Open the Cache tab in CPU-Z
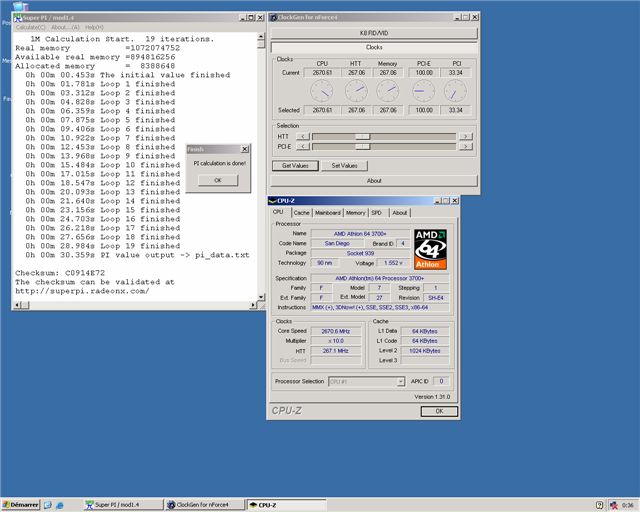The image size is (640, 512). point(301,212)
